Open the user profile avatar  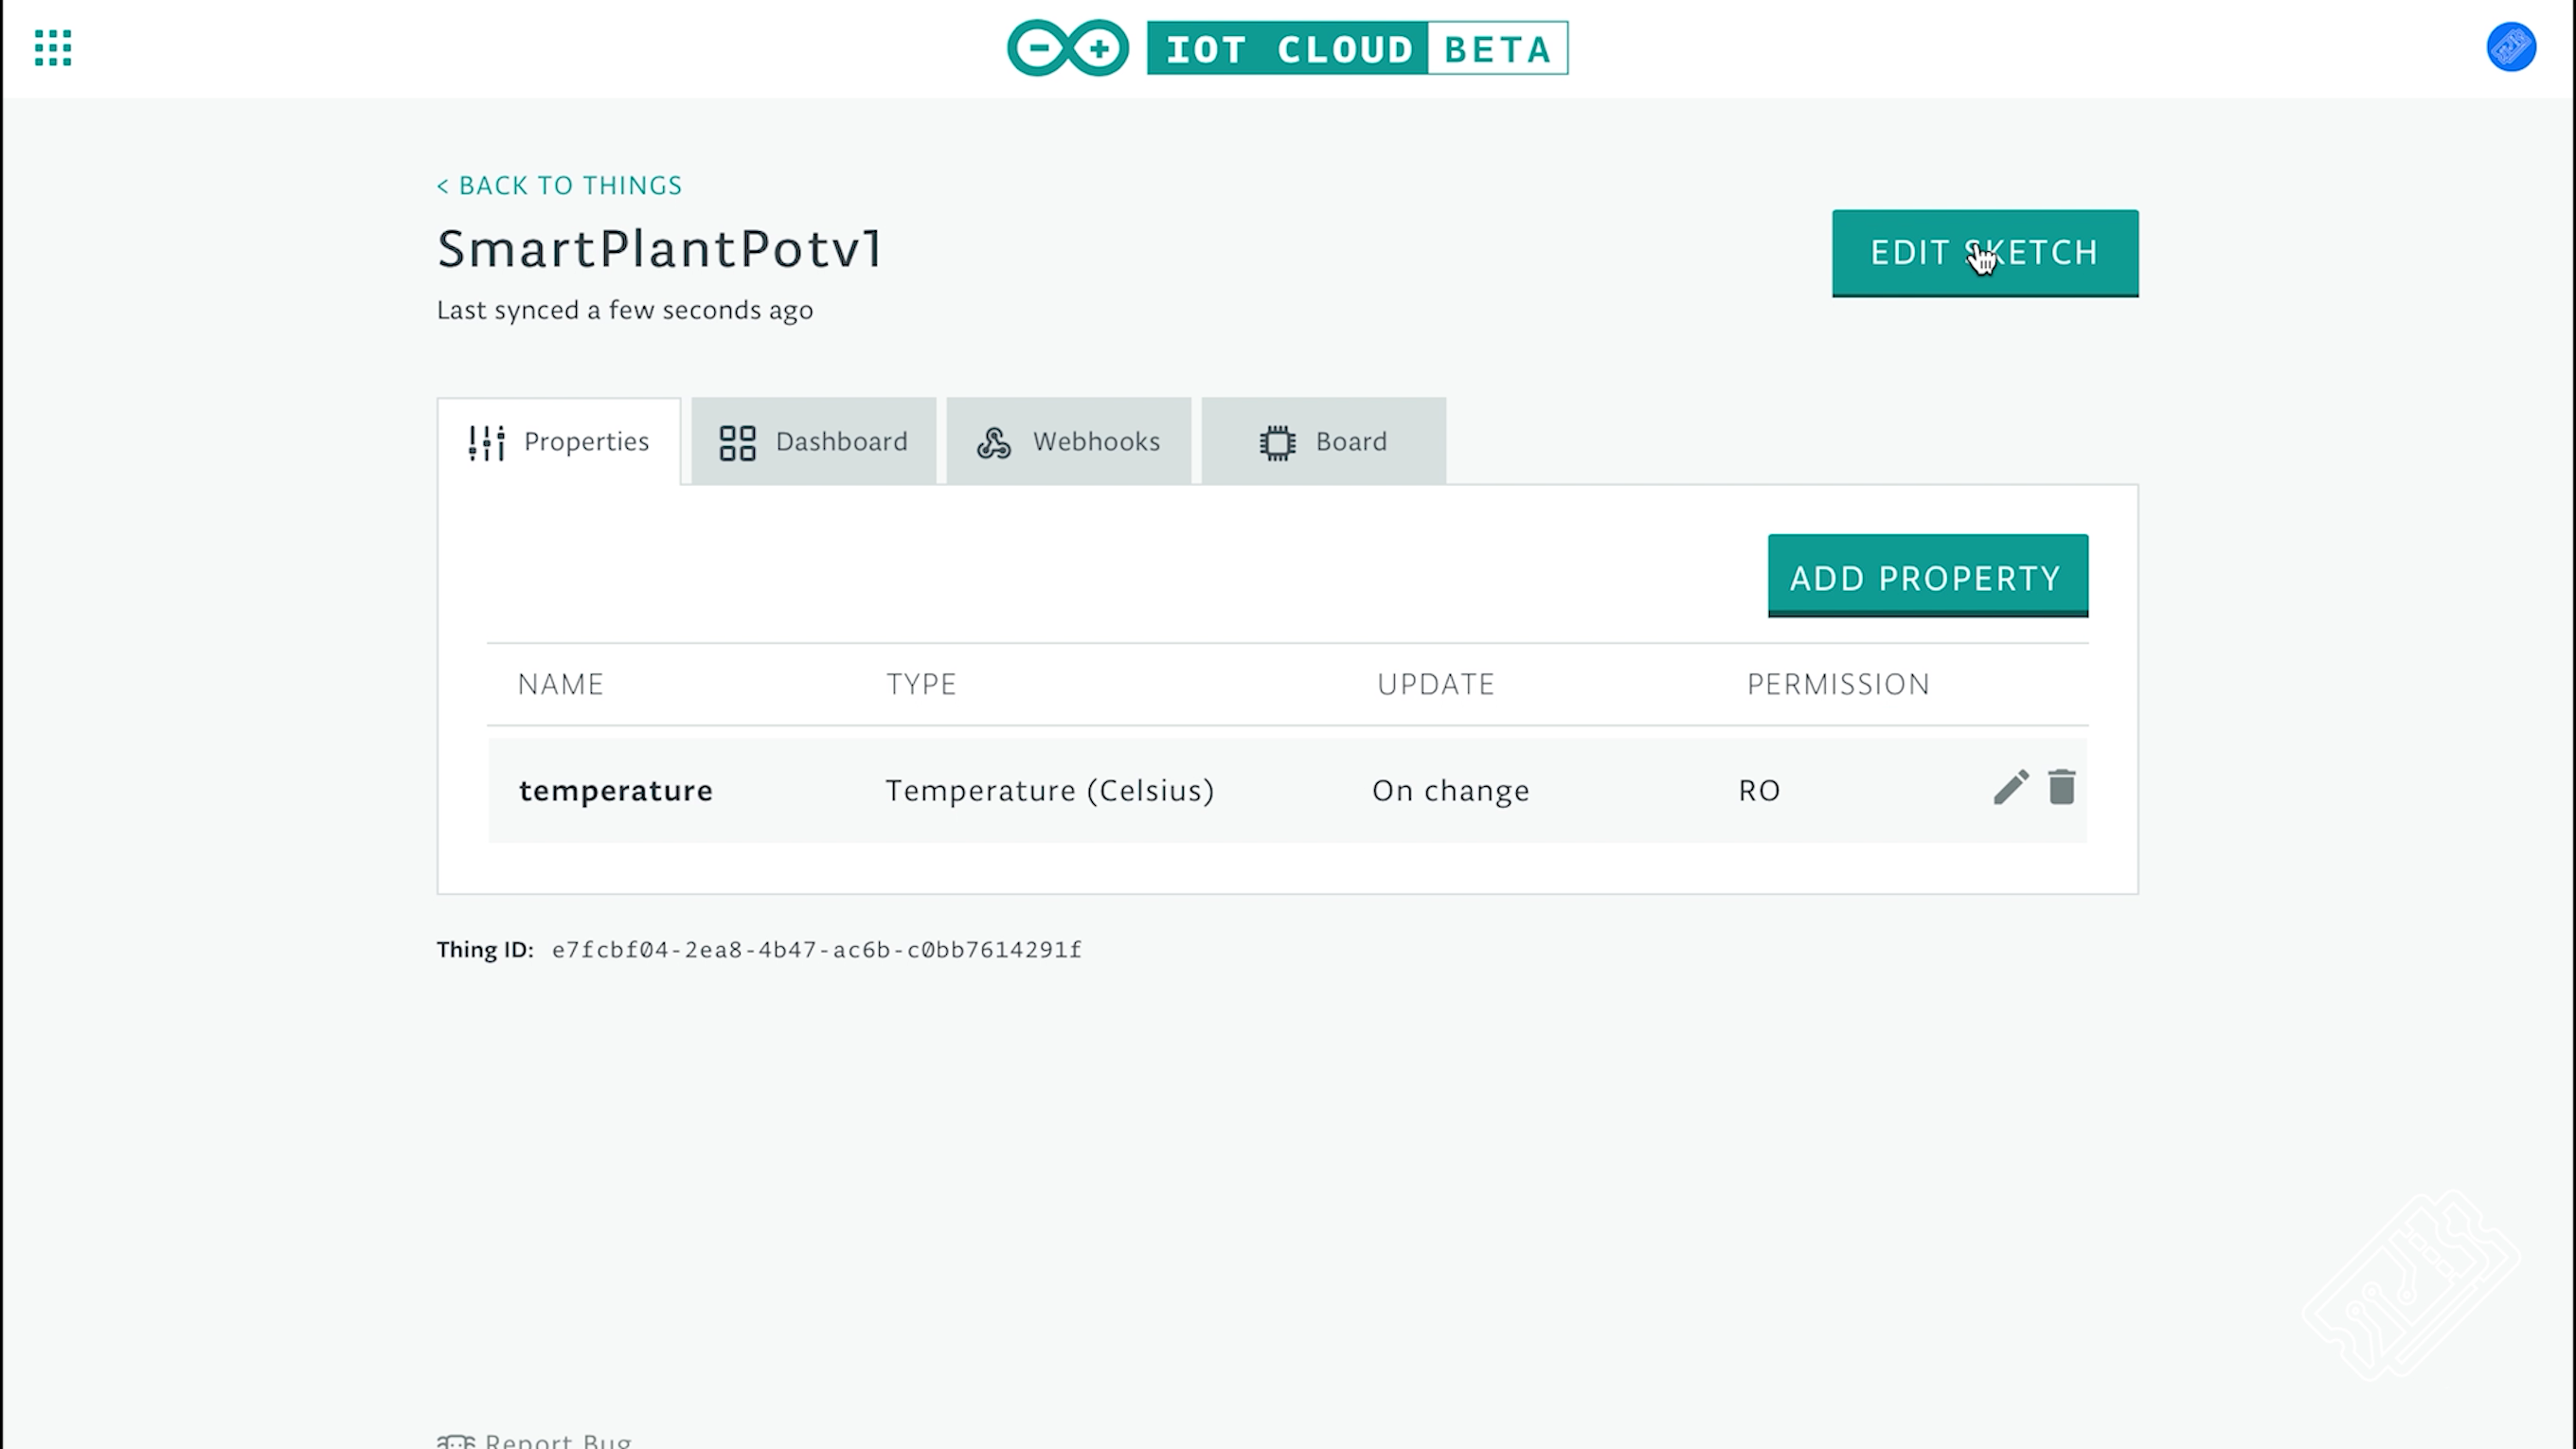(x=2511, y=48)
